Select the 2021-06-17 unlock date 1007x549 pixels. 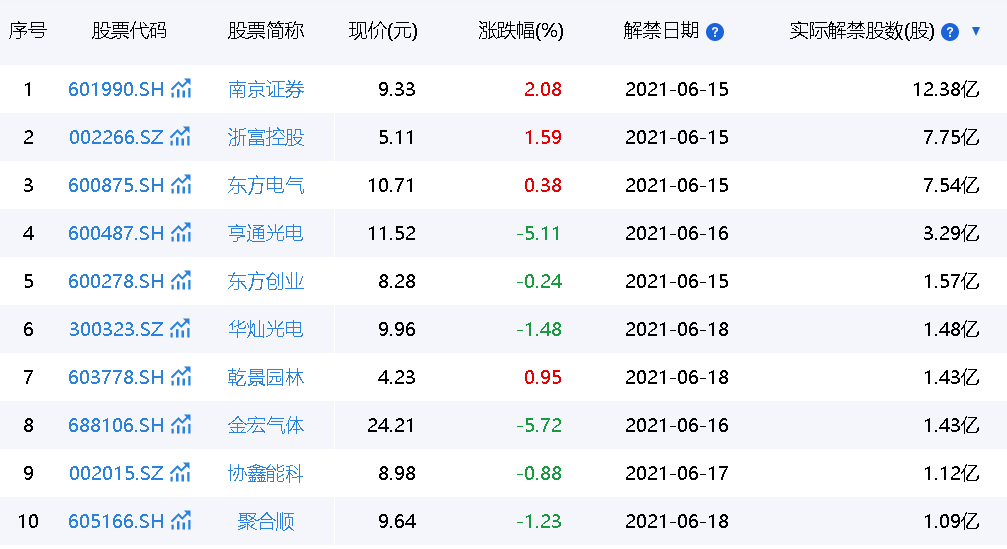tap(677, 474)
